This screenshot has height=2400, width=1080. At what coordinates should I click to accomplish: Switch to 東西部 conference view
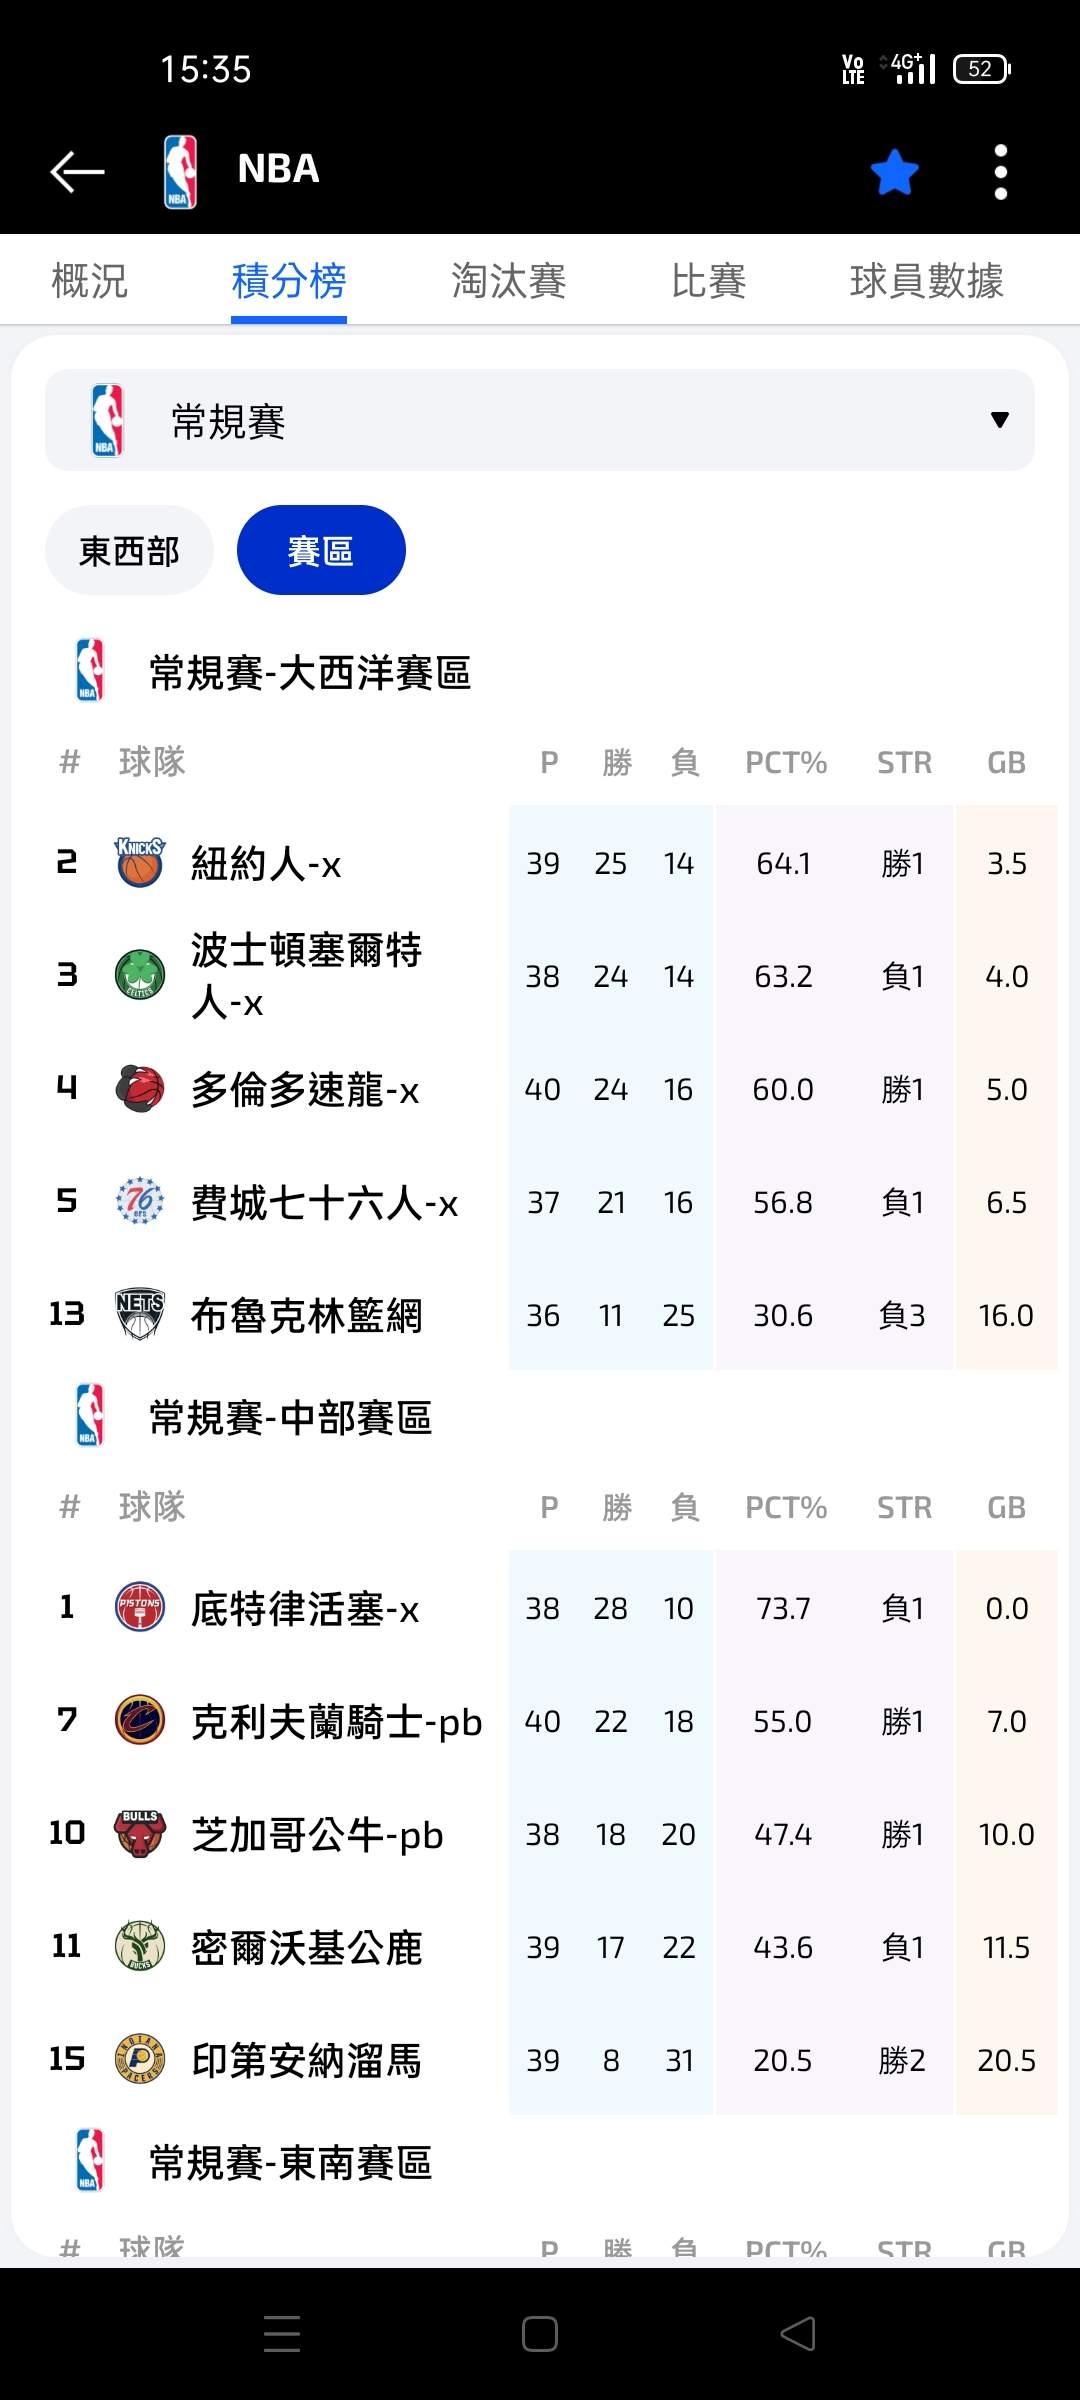129,550
